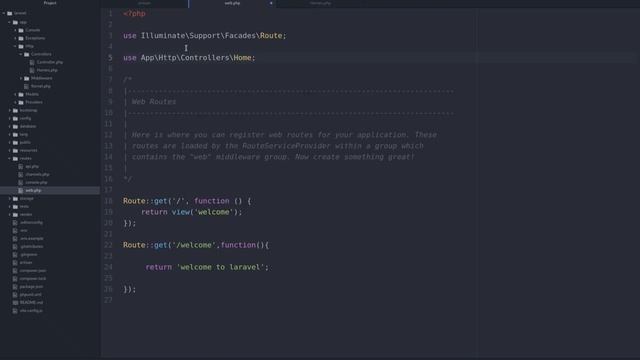Open the .gitignore file in tree
Viewport: 640px width, 360px height.
(x=28, y=255)
